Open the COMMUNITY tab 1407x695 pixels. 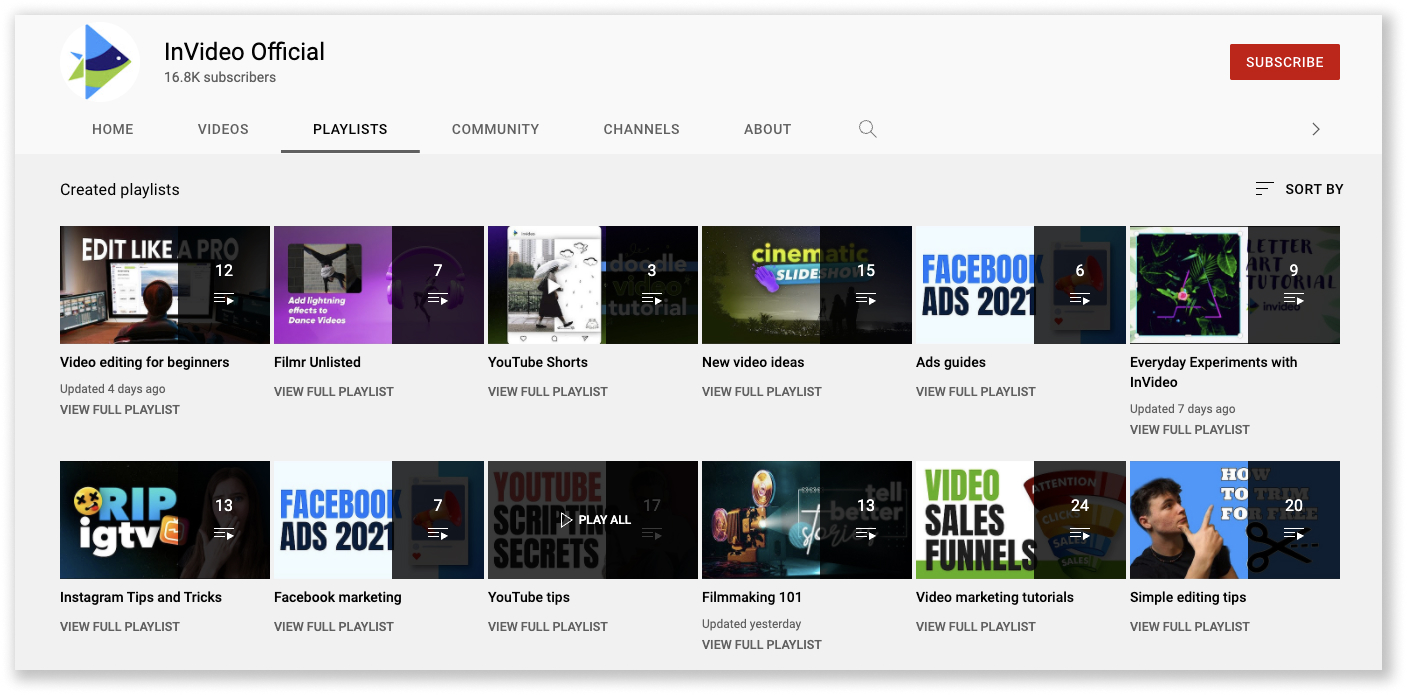[x=495, y=129]
